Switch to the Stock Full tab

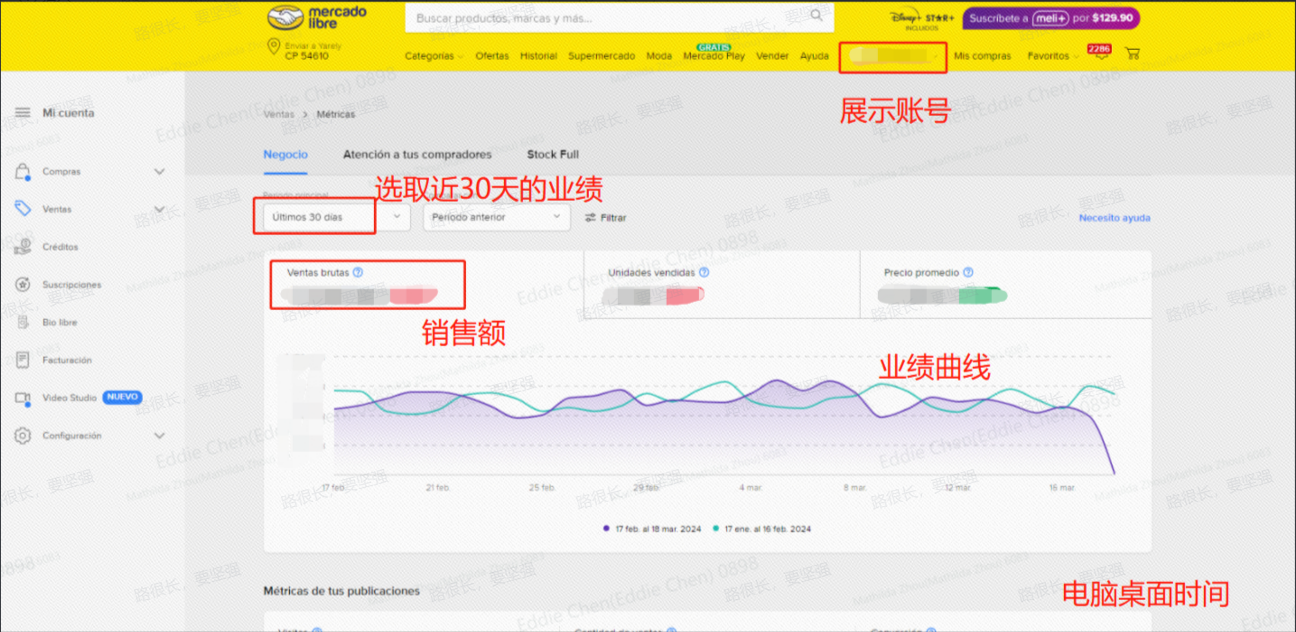[x=553, y=155]
